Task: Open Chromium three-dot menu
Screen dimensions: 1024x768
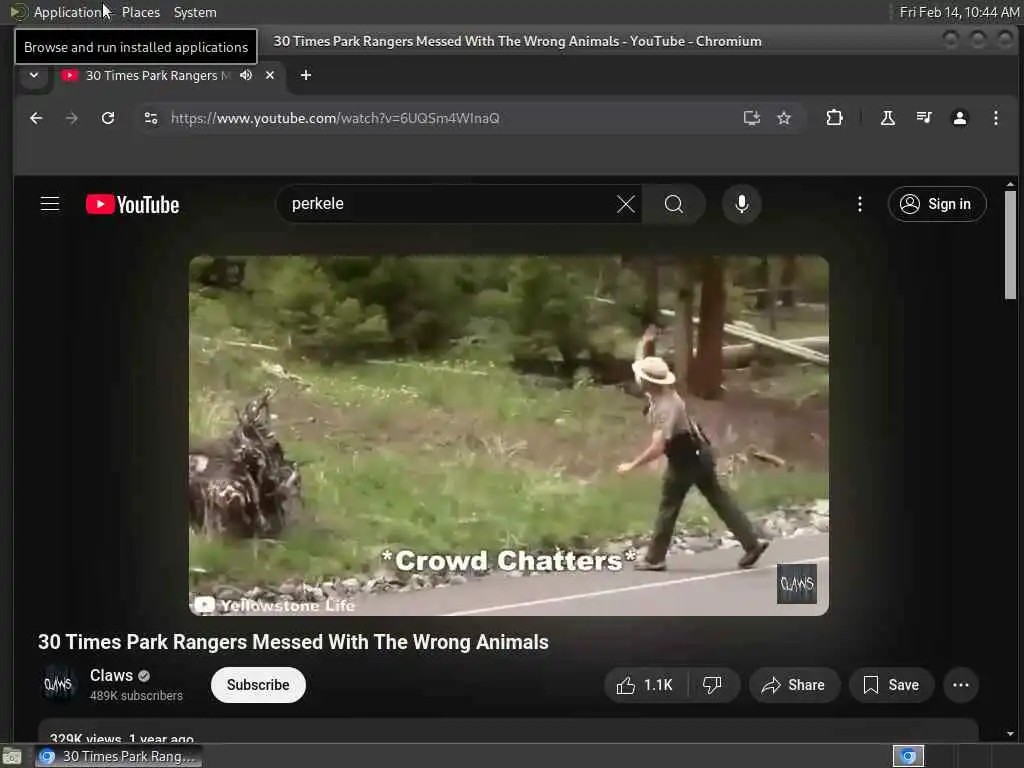Action: (995, 118)
